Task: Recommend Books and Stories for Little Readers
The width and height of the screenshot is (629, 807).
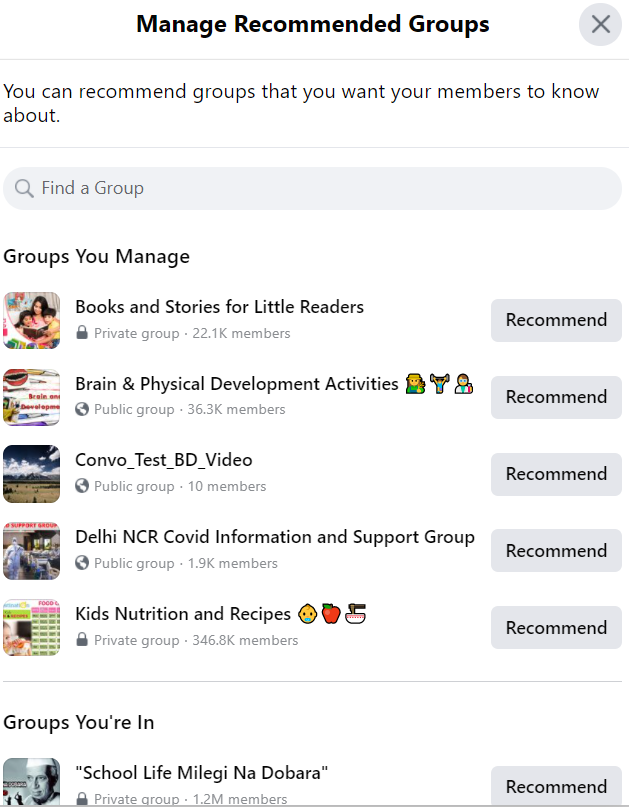Action: pyautogui.click(x=556, y=320)
